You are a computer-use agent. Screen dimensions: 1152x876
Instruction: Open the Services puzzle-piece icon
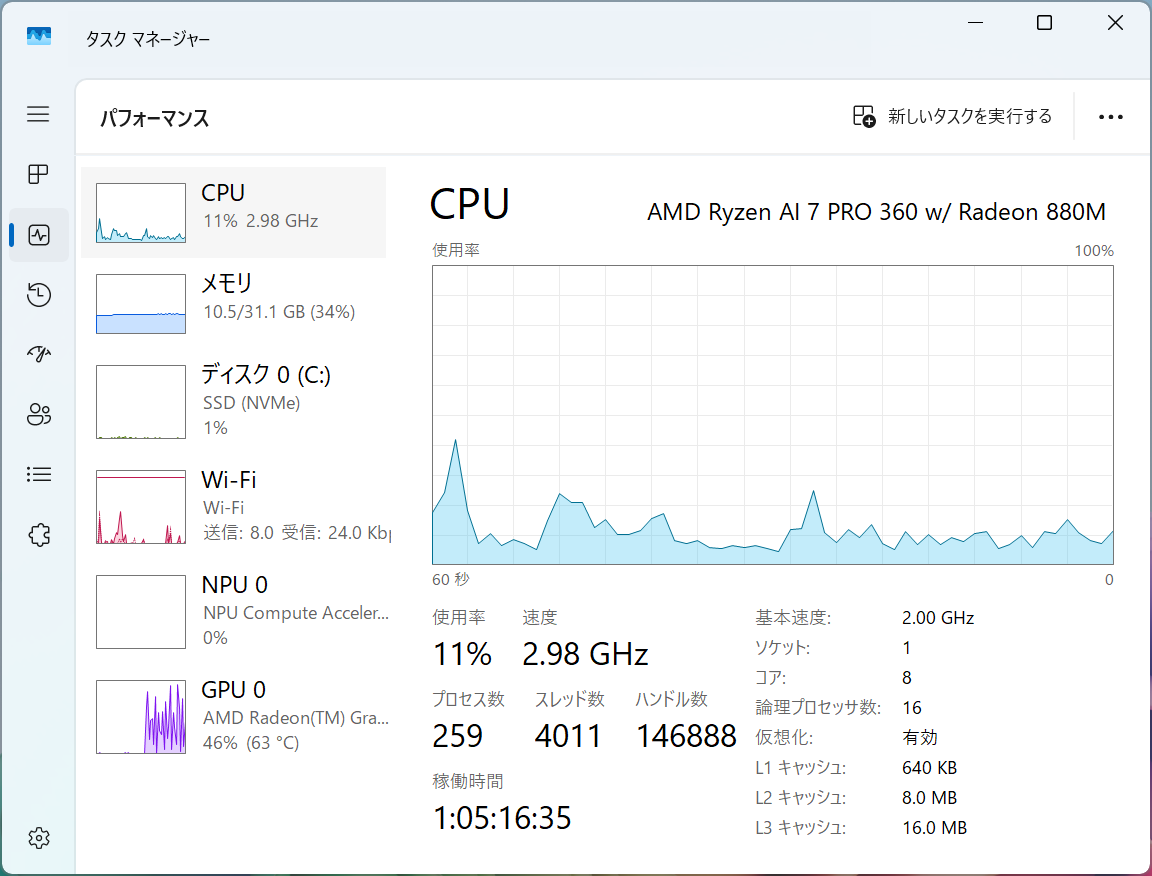38,535
